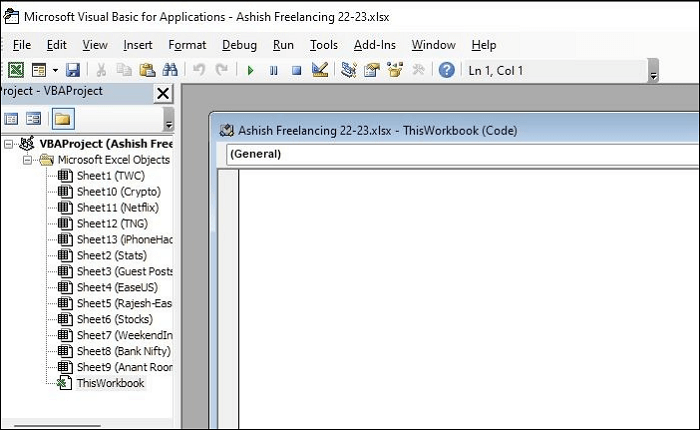Click the Find binoculars icon
Screen dimensions: 700x430
point(170,70)
